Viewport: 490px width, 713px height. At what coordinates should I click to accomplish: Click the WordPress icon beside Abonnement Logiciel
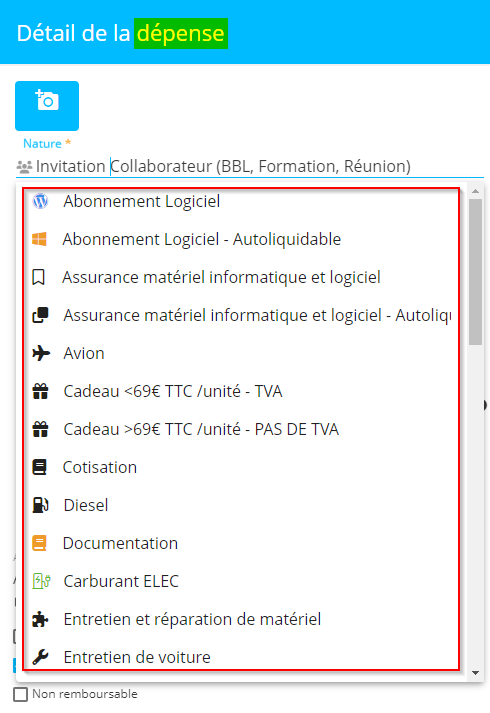click(40, 201)
